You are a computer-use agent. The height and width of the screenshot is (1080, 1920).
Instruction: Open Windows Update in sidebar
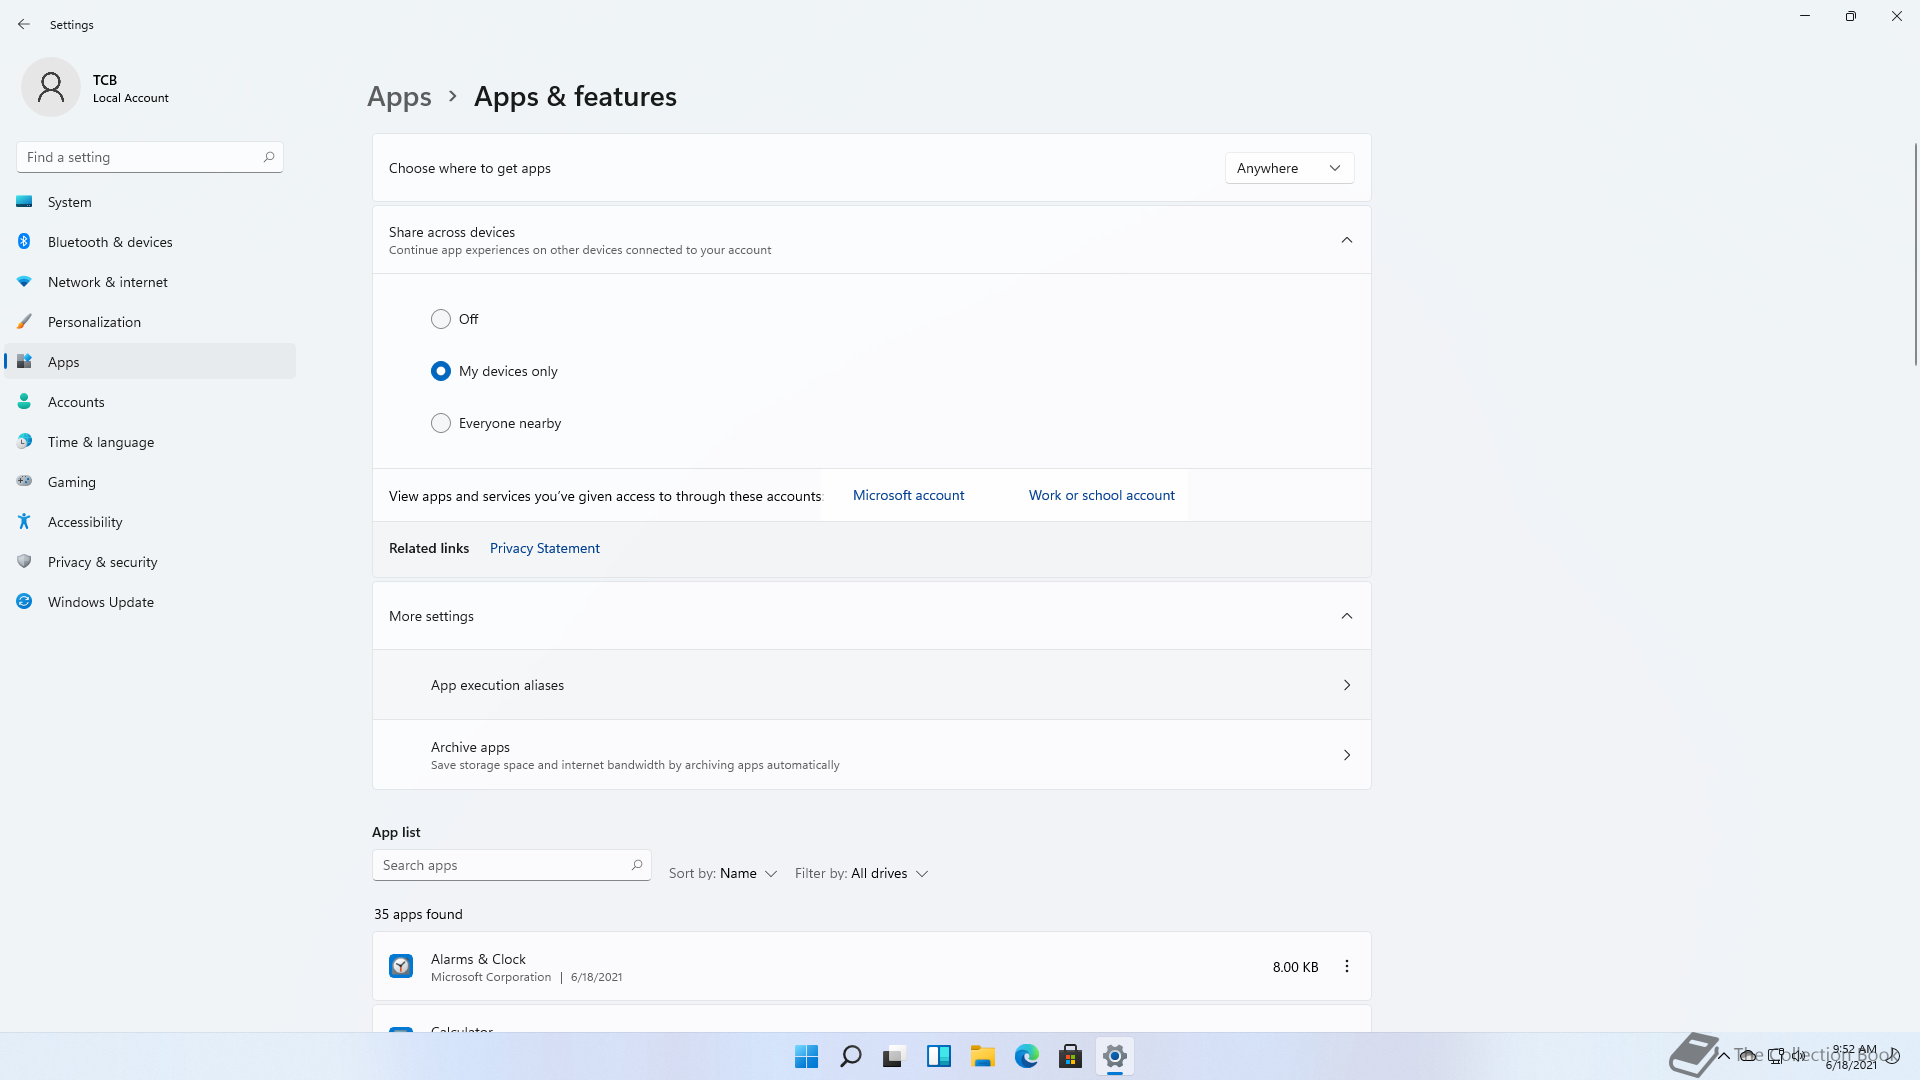coord(100,602)
